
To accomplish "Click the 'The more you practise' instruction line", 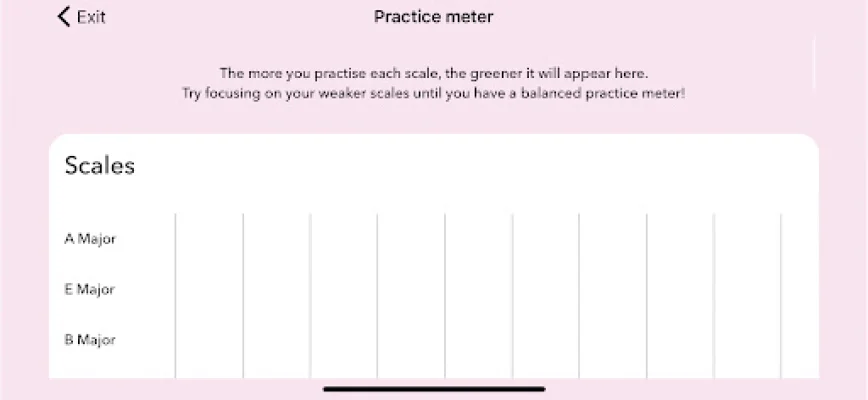I will pos(433,73).
